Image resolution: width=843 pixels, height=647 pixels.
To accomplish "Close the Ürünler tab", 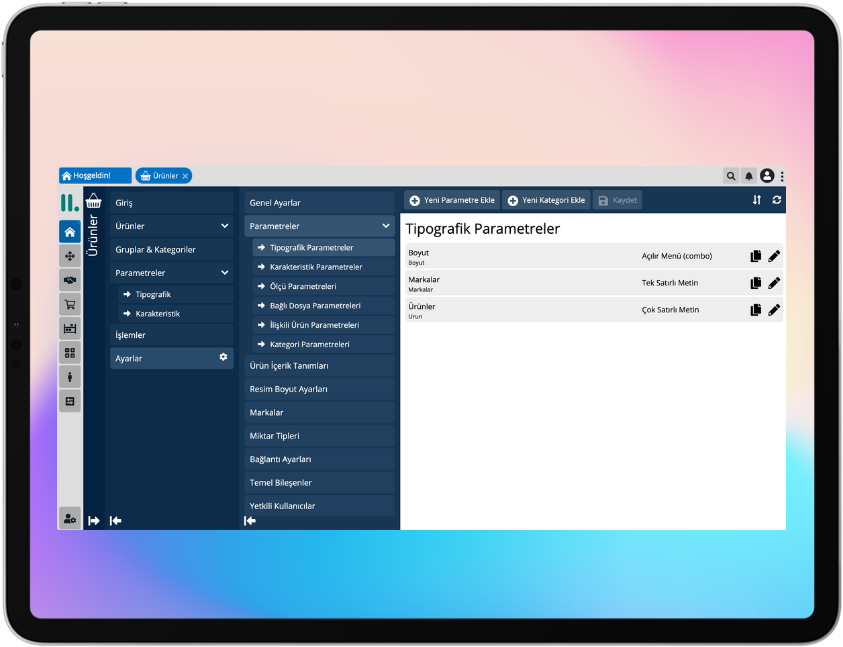I will click(185, 176).
